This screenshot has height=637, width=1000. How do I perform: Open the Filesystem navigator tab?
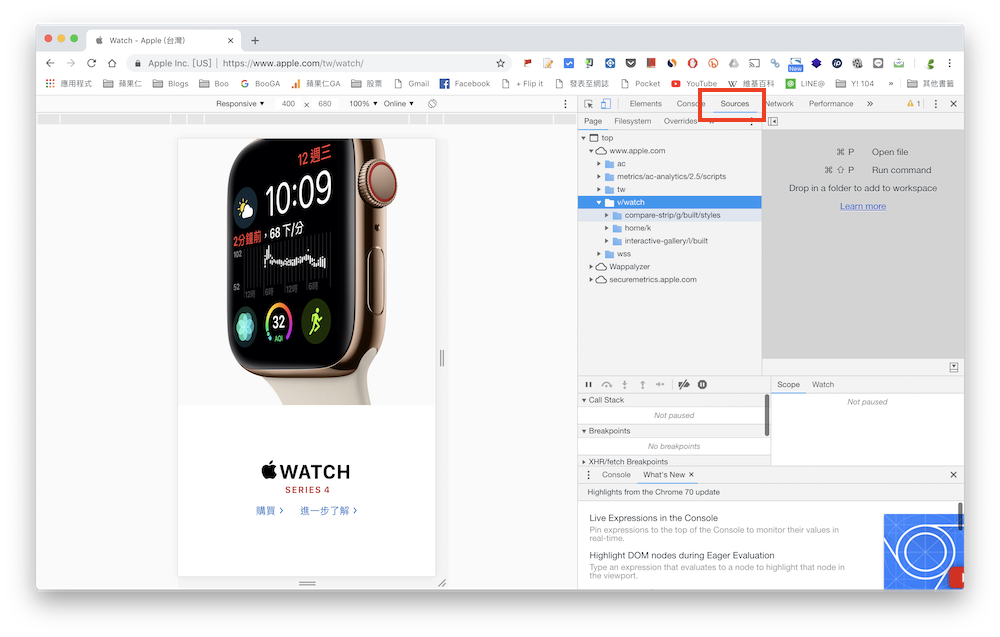(x=633, y=121)
